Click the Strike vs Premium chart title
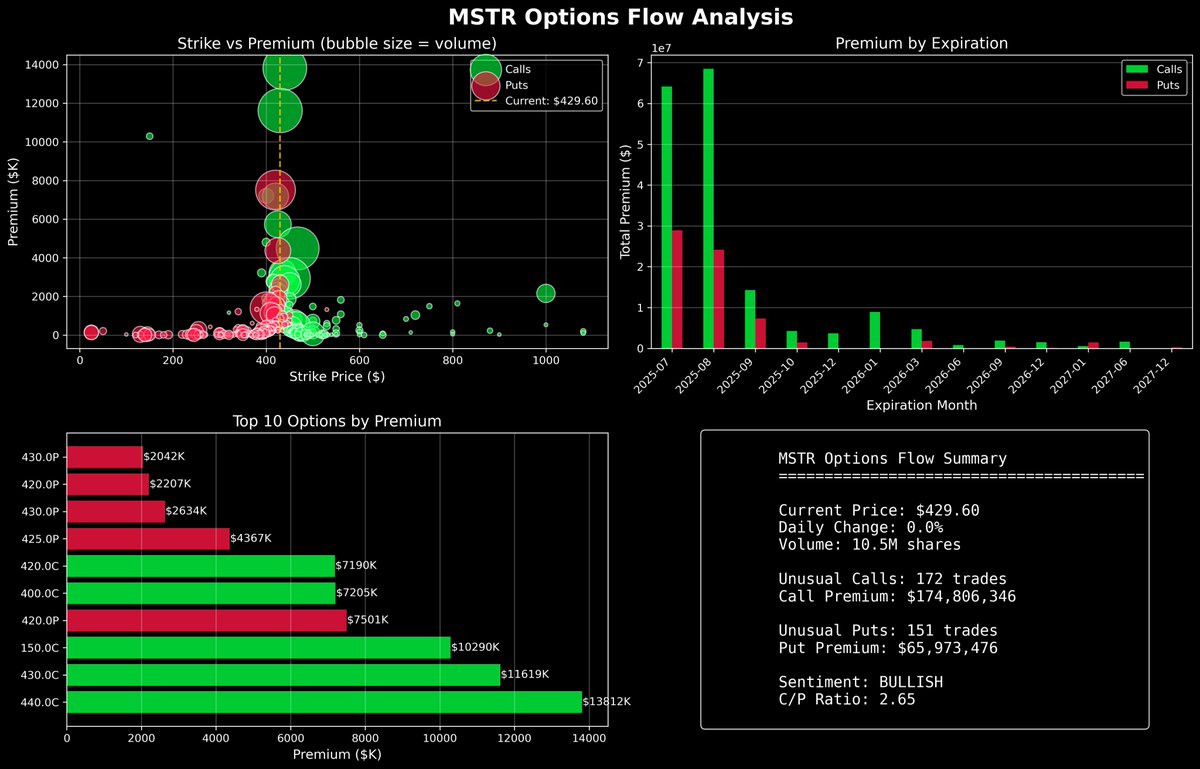The width and height of the screenshot is (1200, 769). (x=337, y=43)
